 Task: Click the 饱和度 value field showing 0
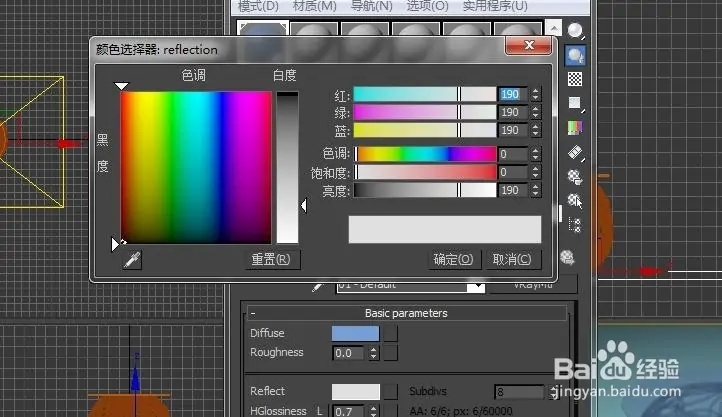[x=512, y=172]
